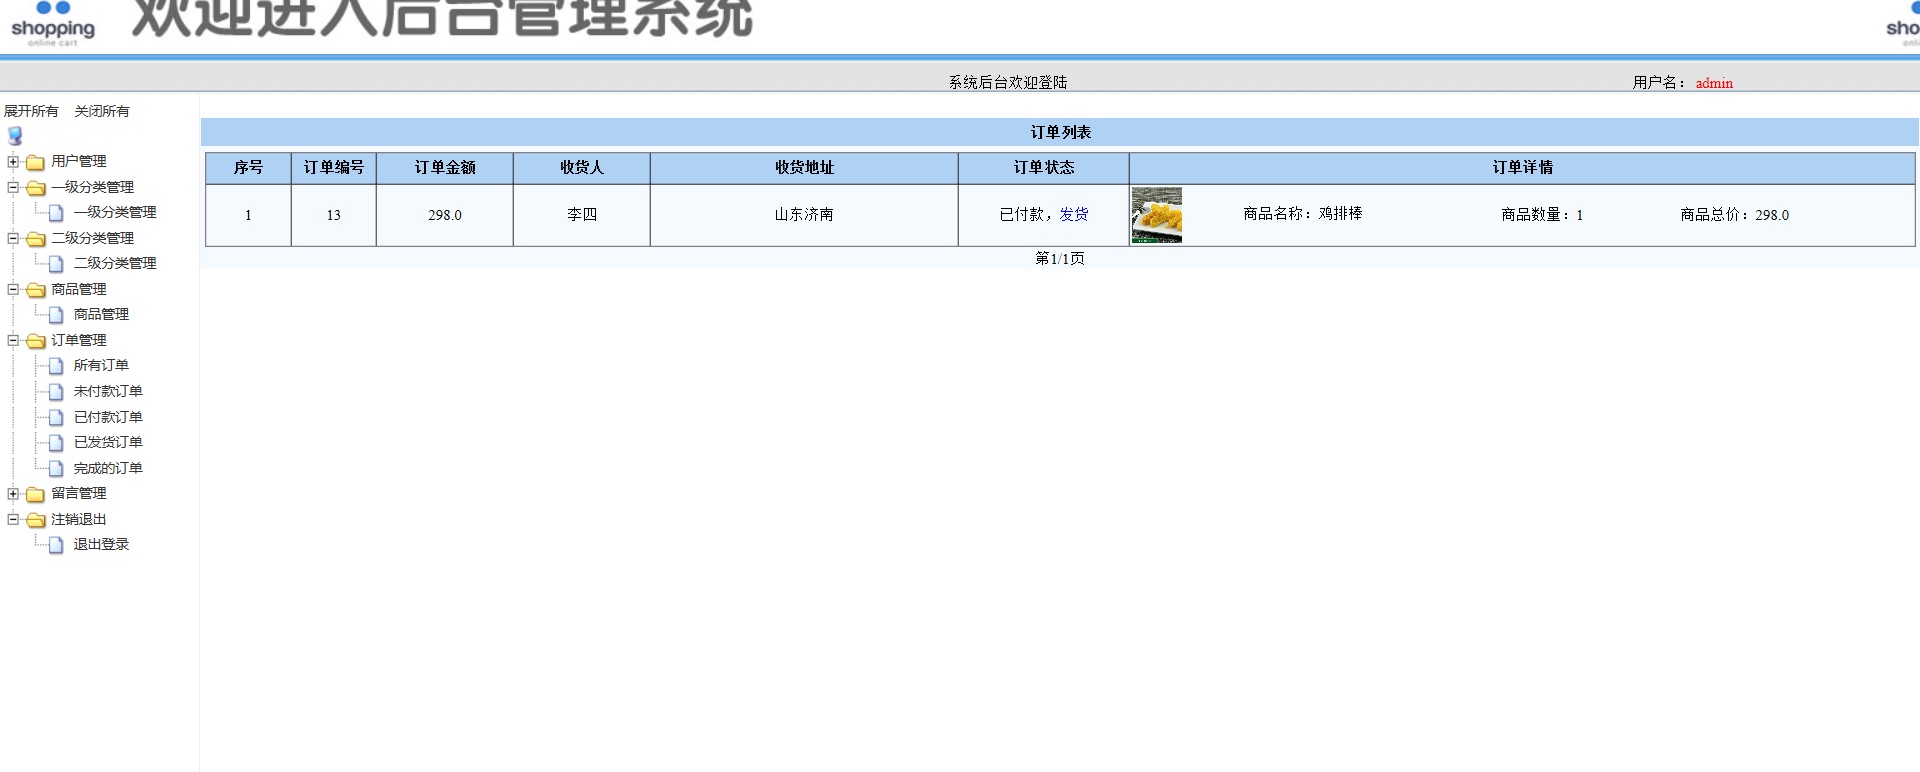Viewport: 1920px width, 772px height.
Task: Open 已付款订单 list
Action: [108, 417]
